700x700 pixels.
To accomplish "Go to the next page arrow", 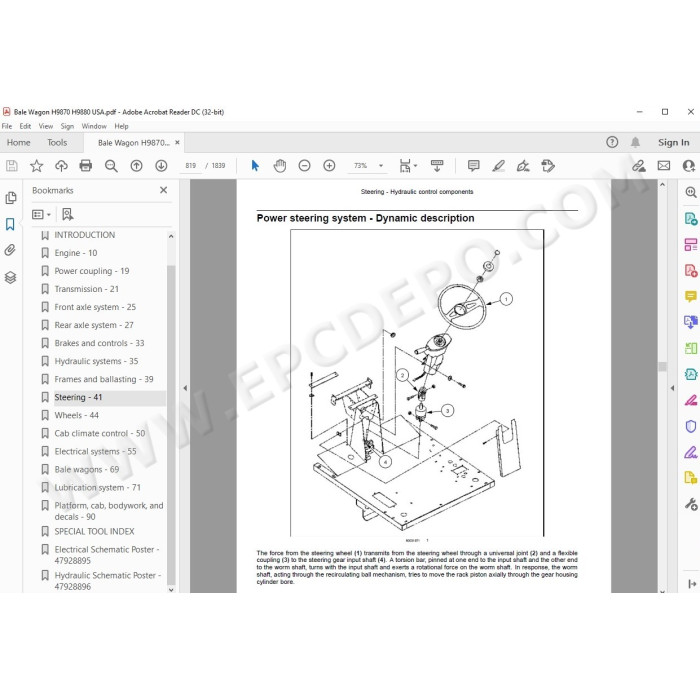I will (161, 166).
